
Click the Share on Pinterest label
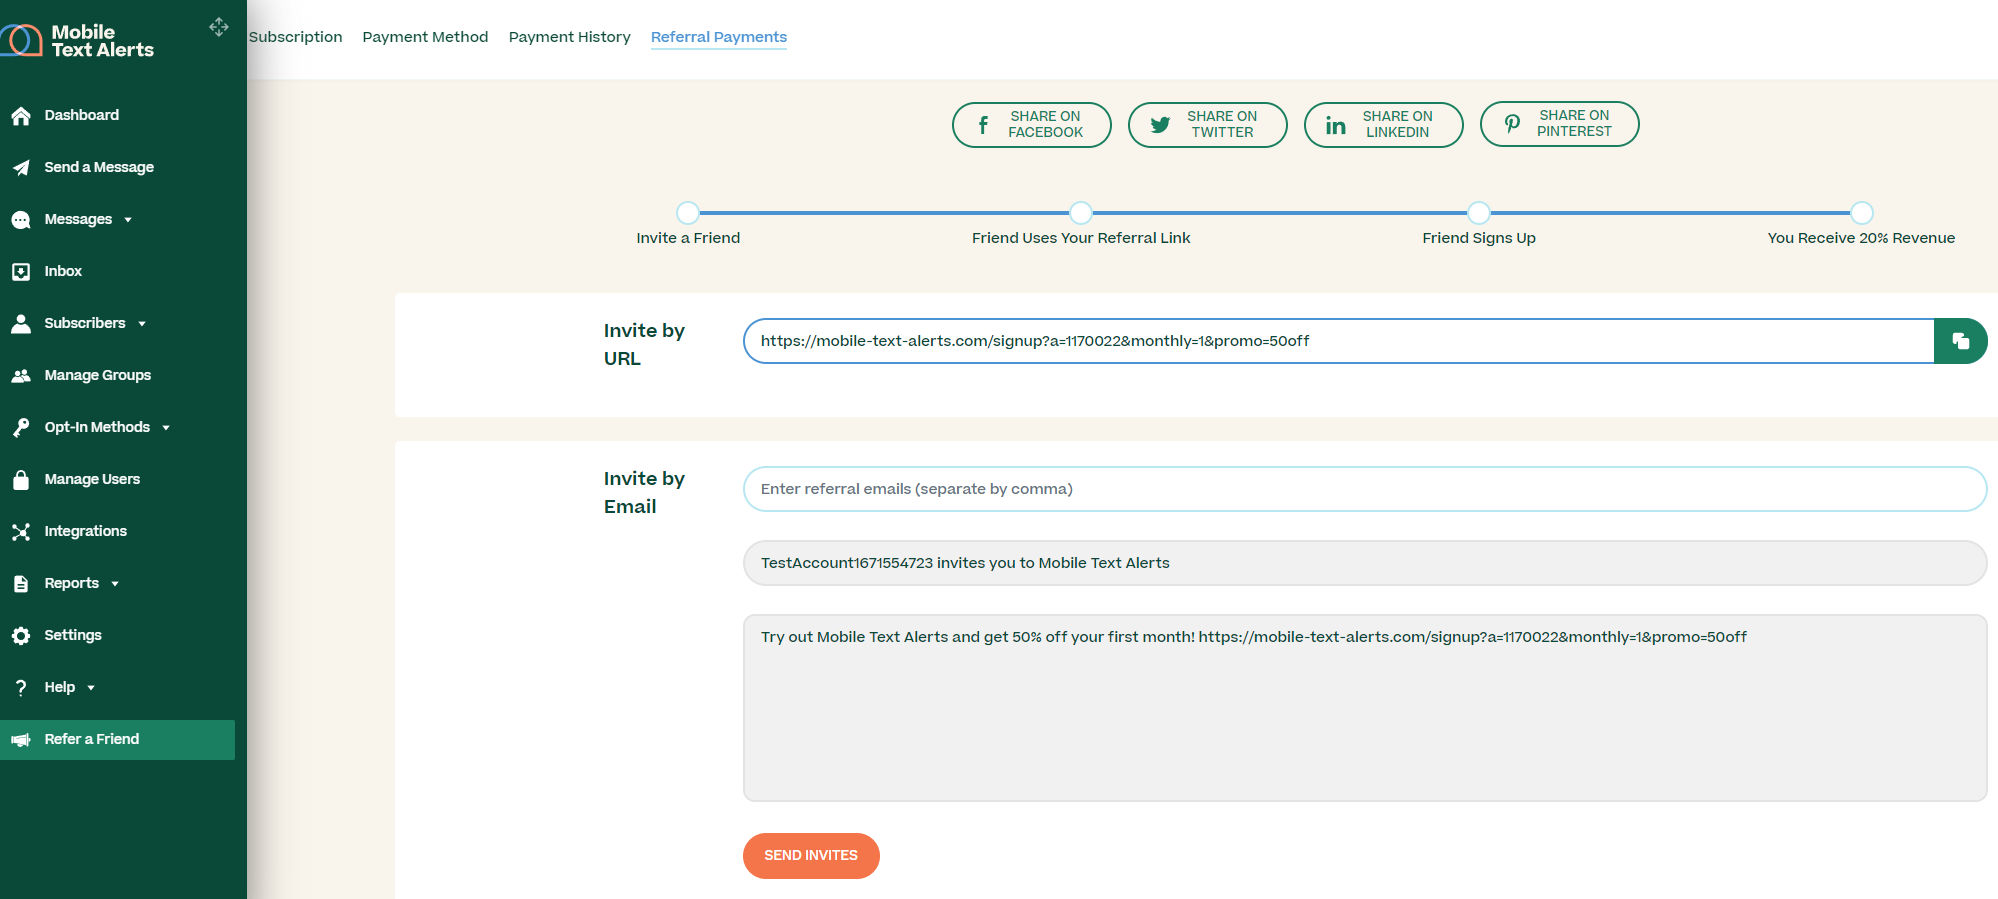point(1574,124)
